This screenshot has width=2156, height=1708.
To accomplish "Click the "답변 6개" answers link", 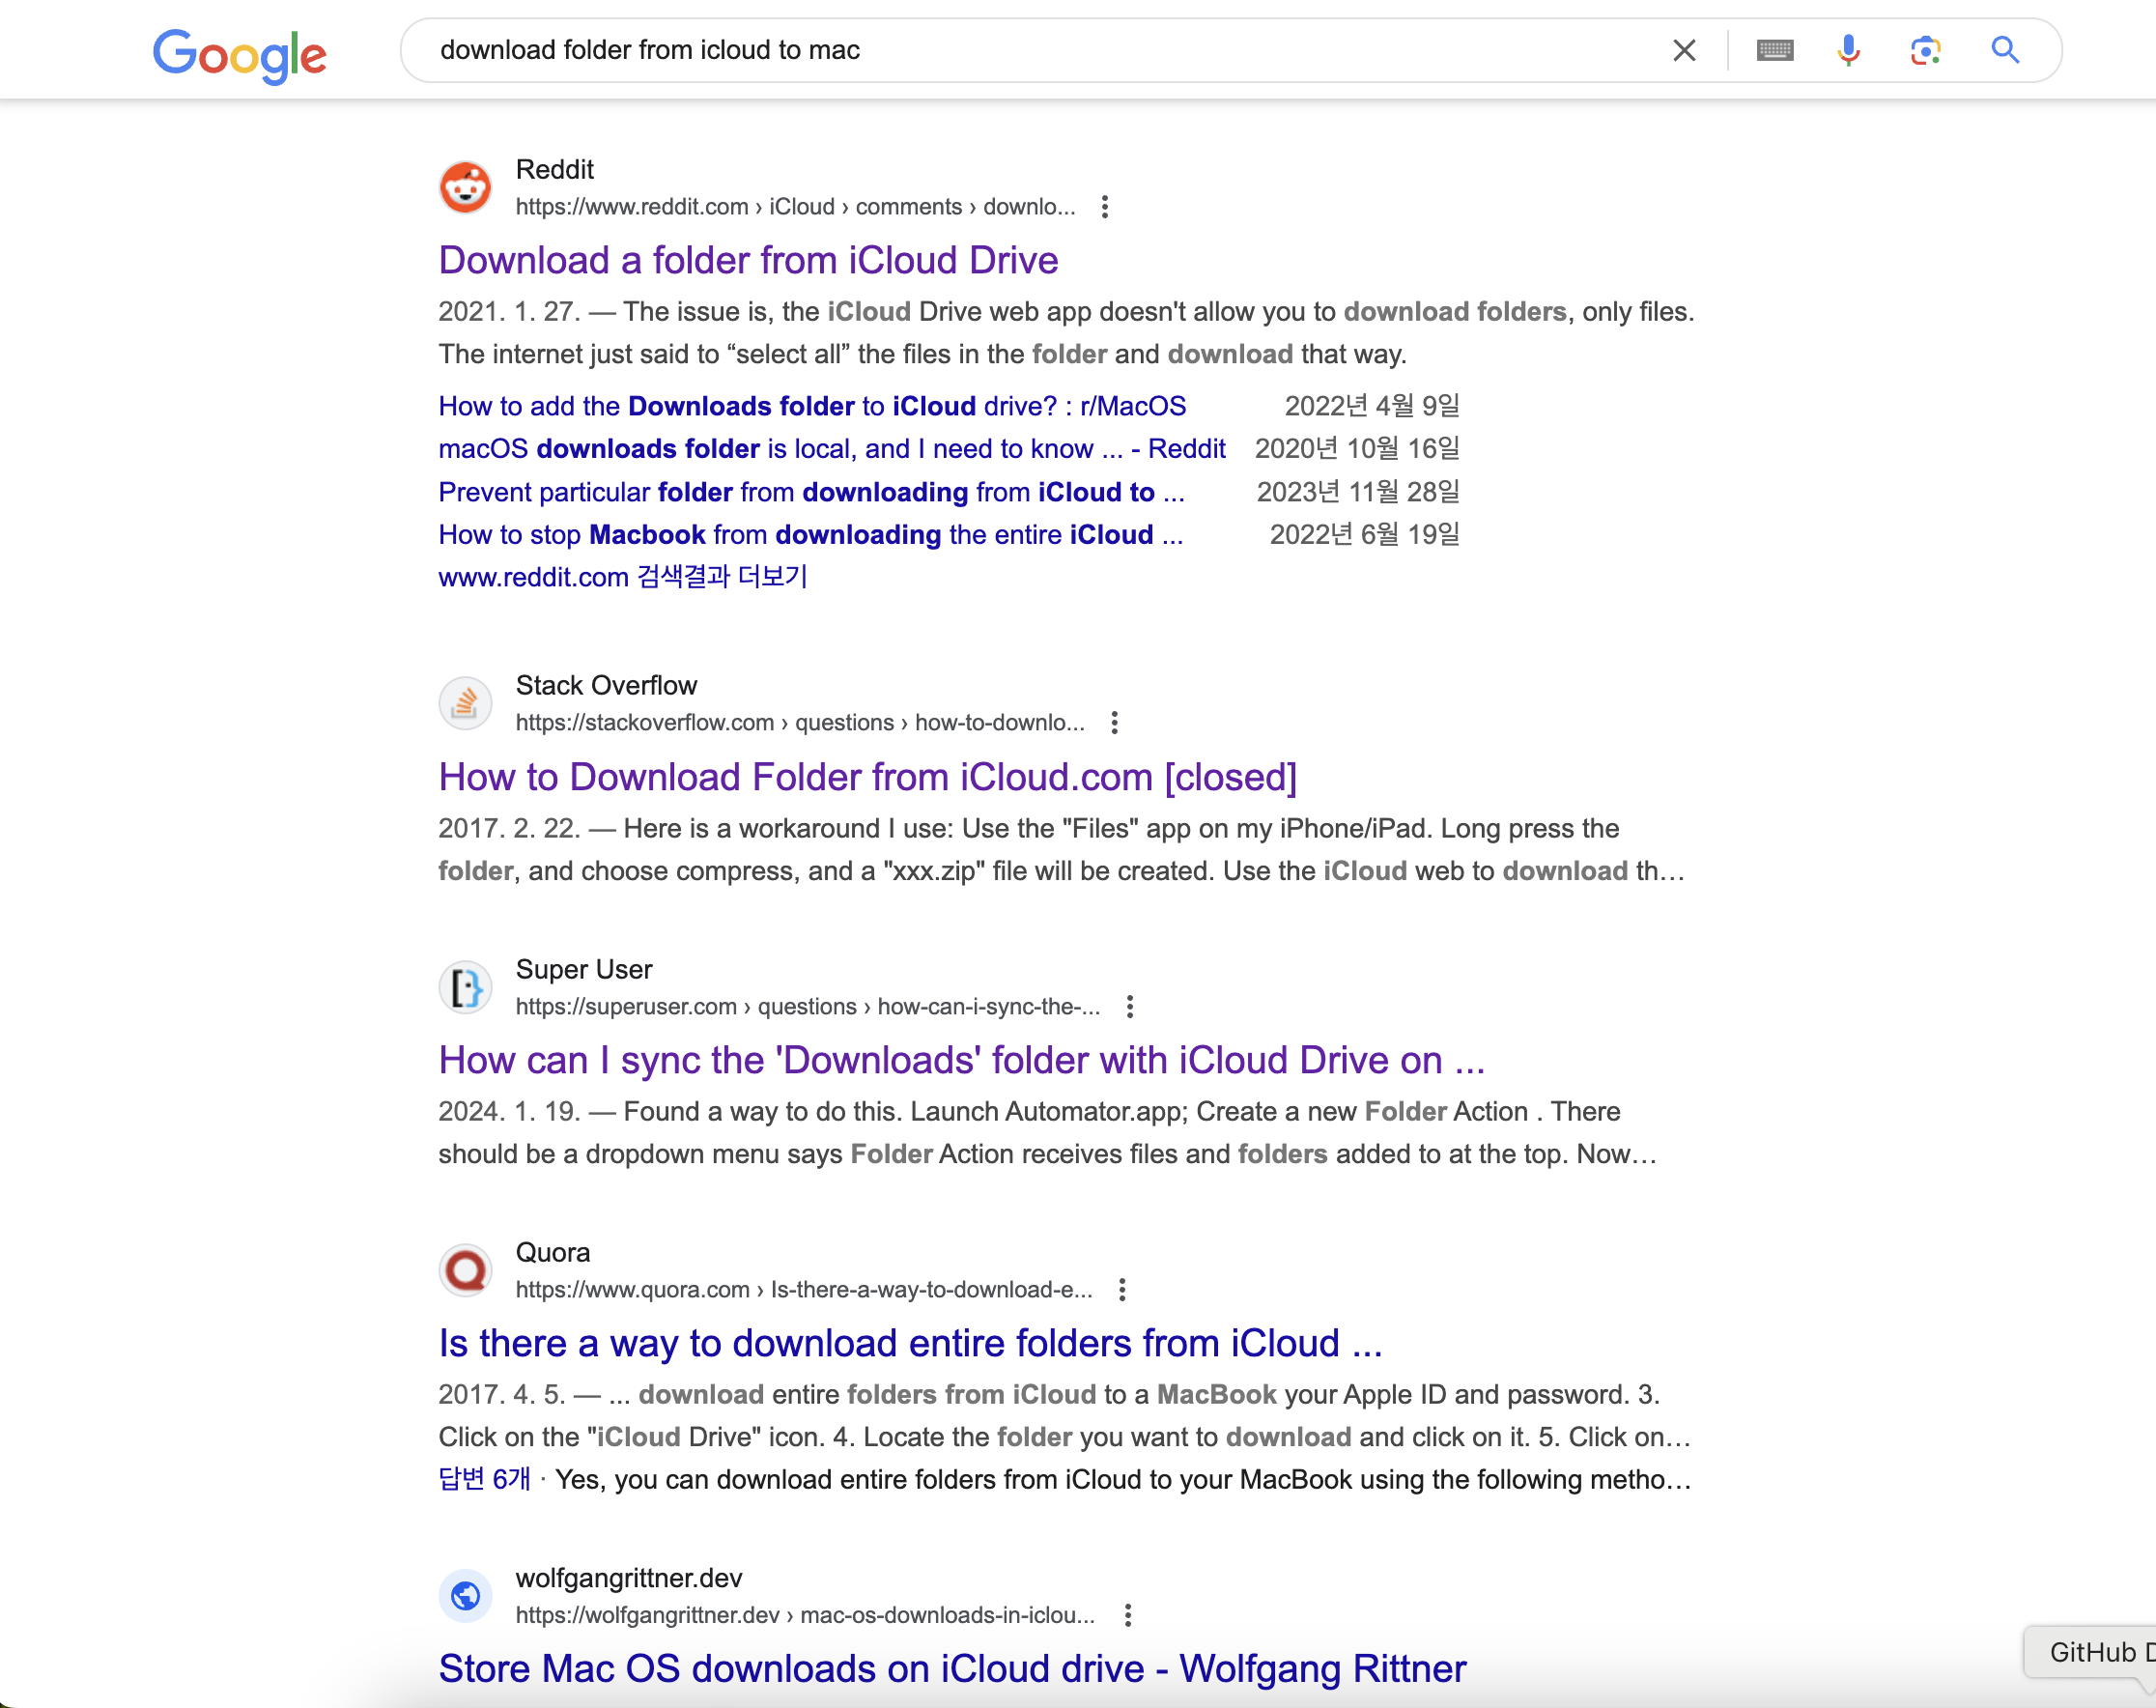I will pos(484,1479).
